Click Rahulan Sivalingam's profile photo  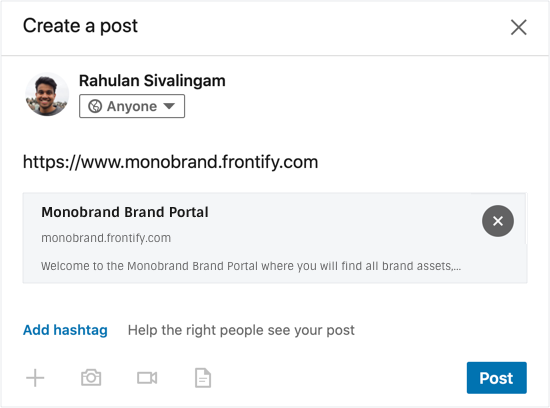click(47, 94)
